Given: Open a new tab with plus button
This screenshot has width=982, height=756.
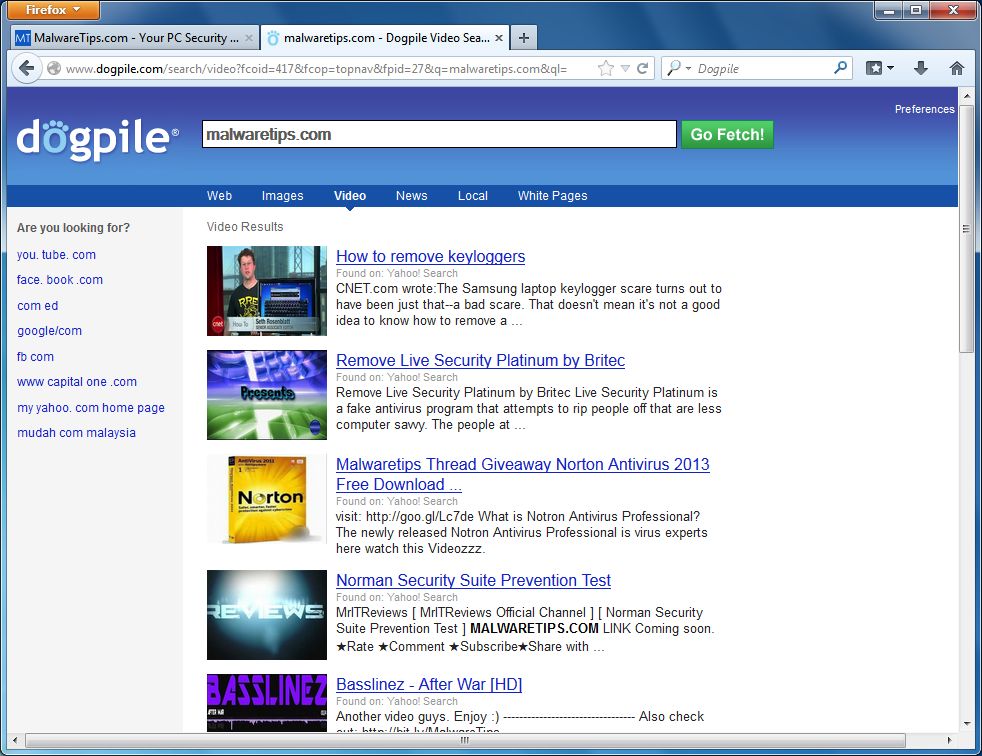Looking at the screenshot, I should pos(524,38).
